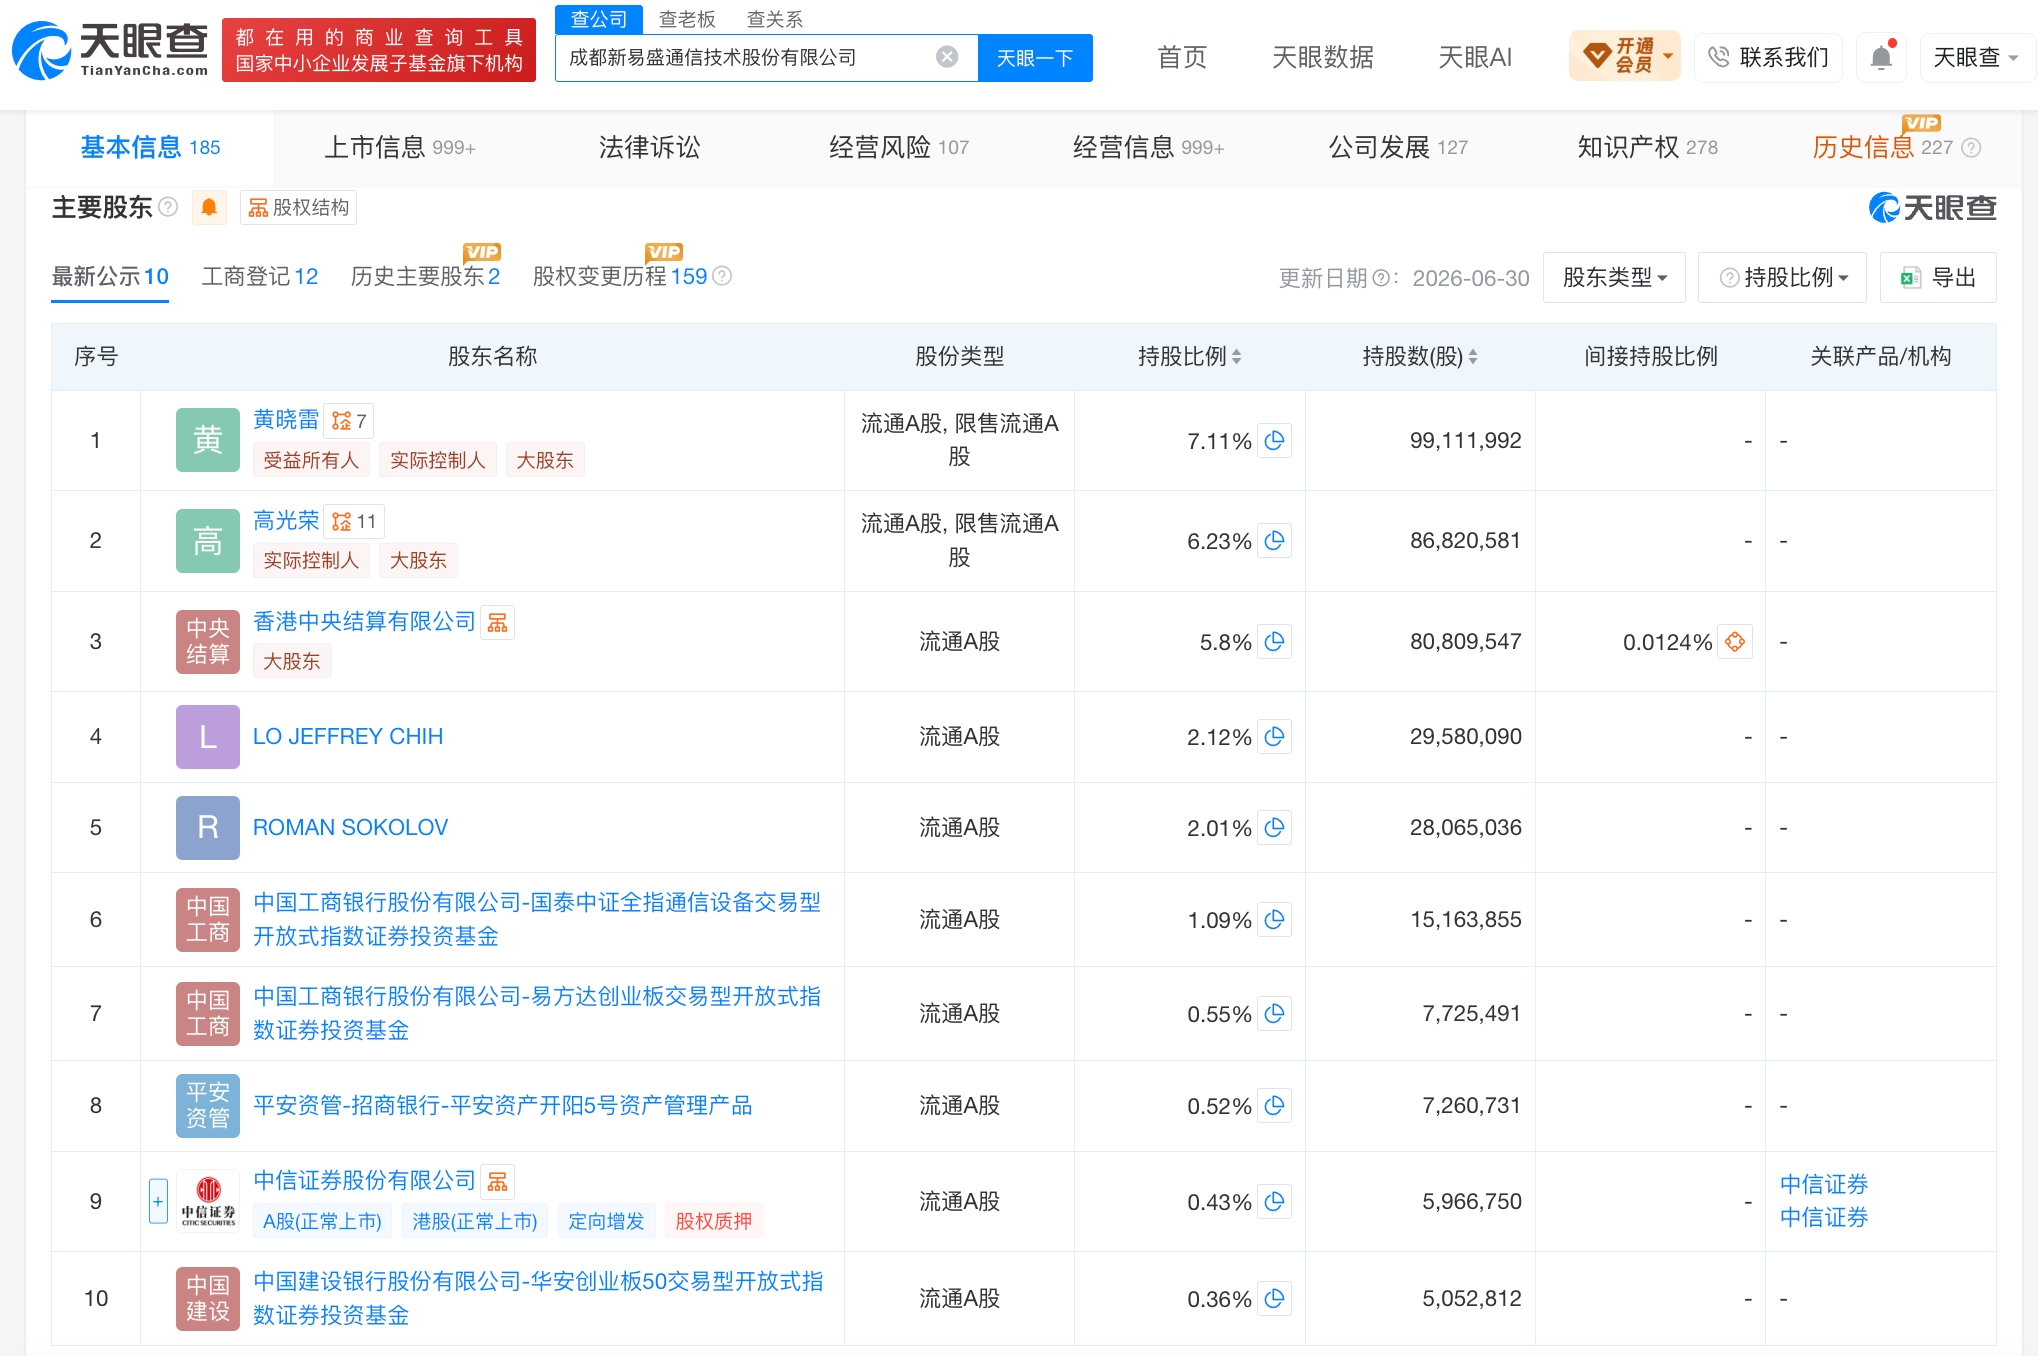Open 高光荣 related companies badge 11

click(354, 521)
